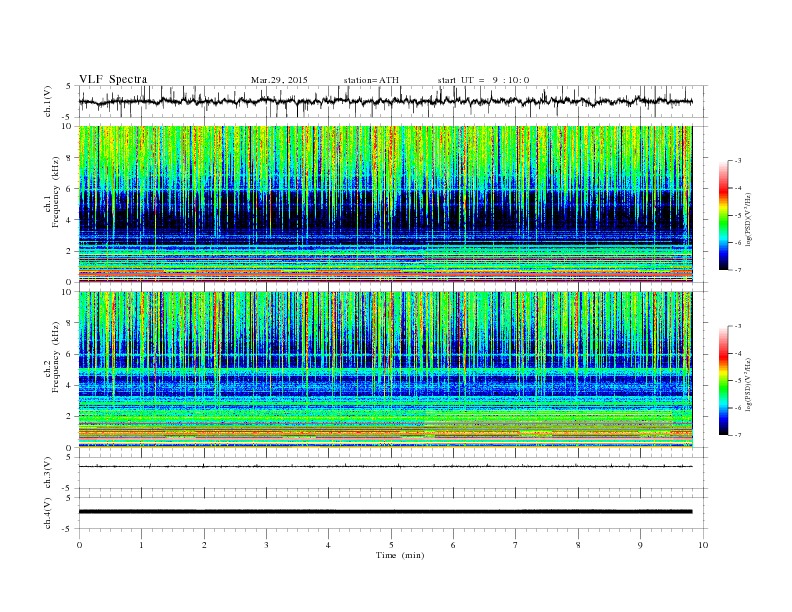Click the "0" tick label on time axis
The image size is (792, 612).
coord(79,545)
